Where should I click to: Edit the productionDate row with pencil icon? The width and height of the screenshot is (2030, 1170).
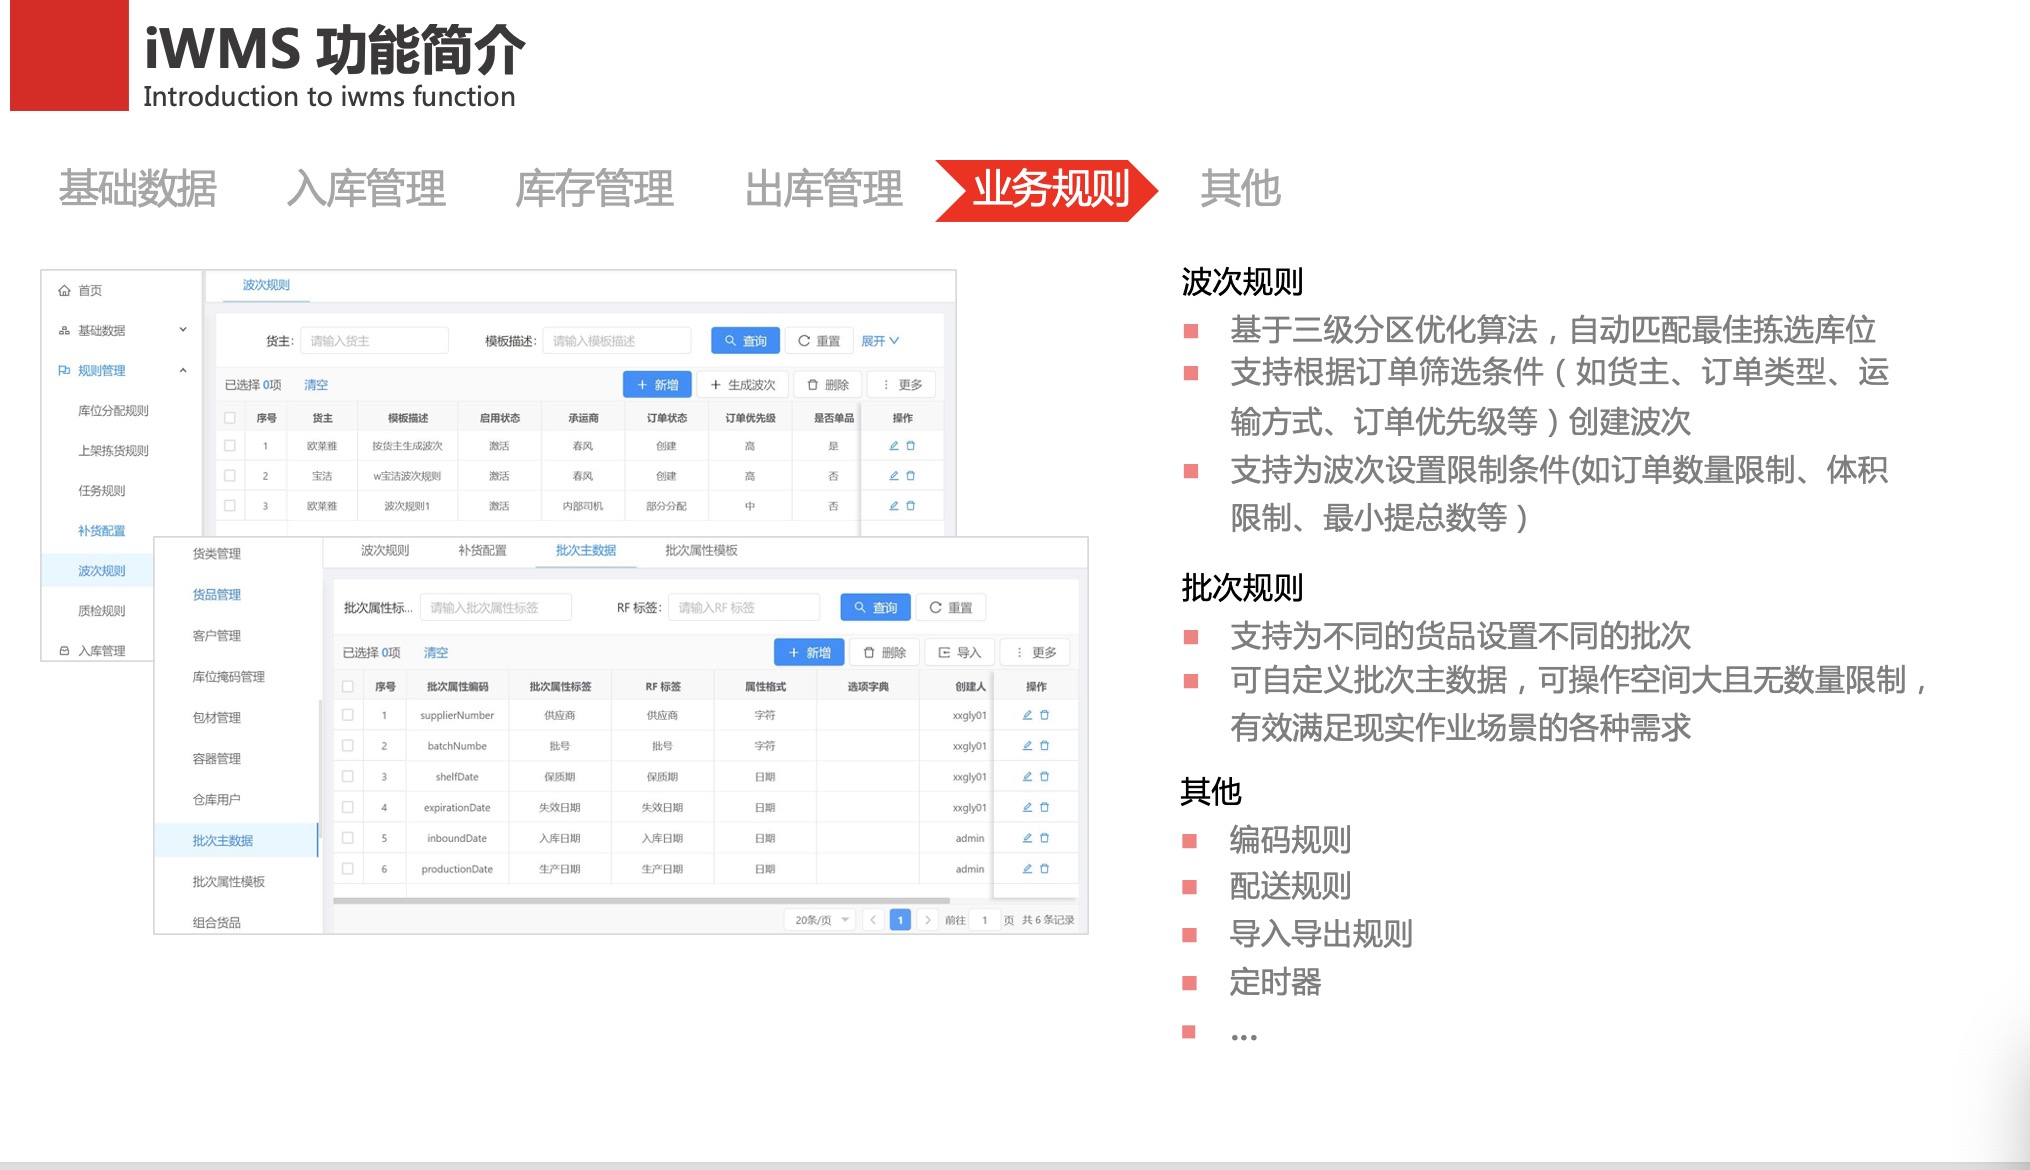[x=1027, y=869]
